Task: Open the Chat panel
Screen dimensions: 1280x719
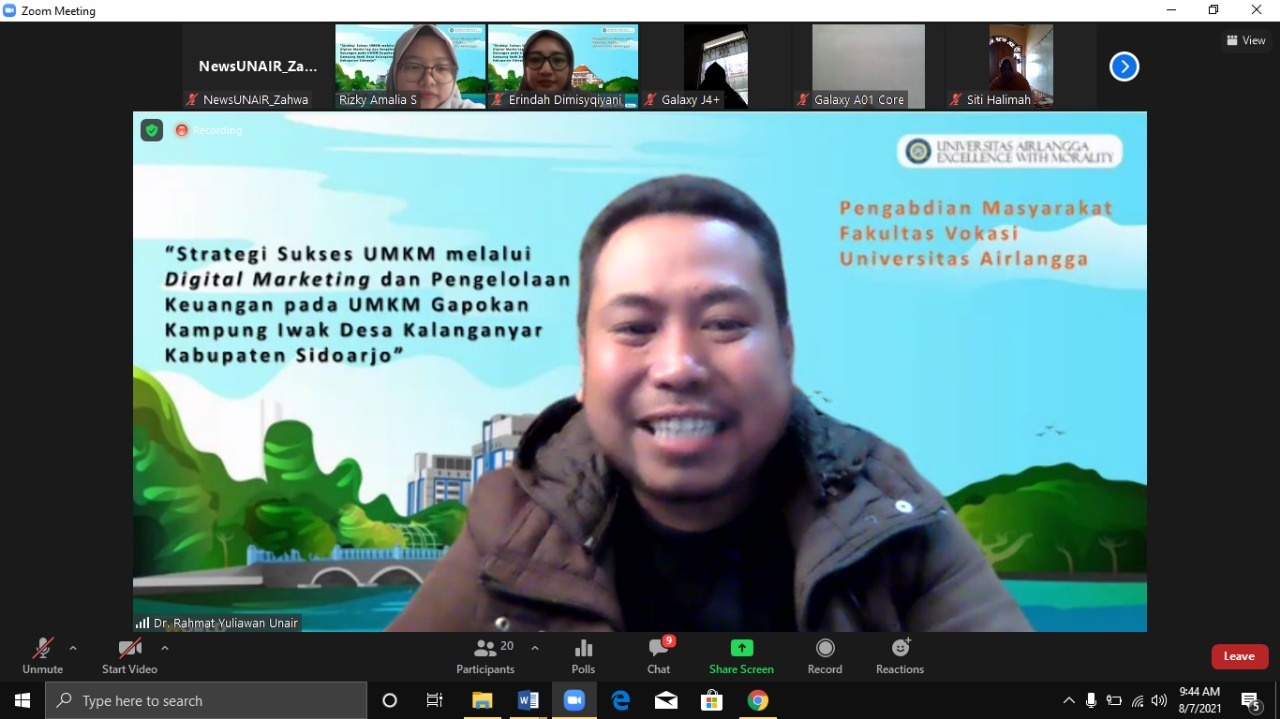Action: coord(658,656)
